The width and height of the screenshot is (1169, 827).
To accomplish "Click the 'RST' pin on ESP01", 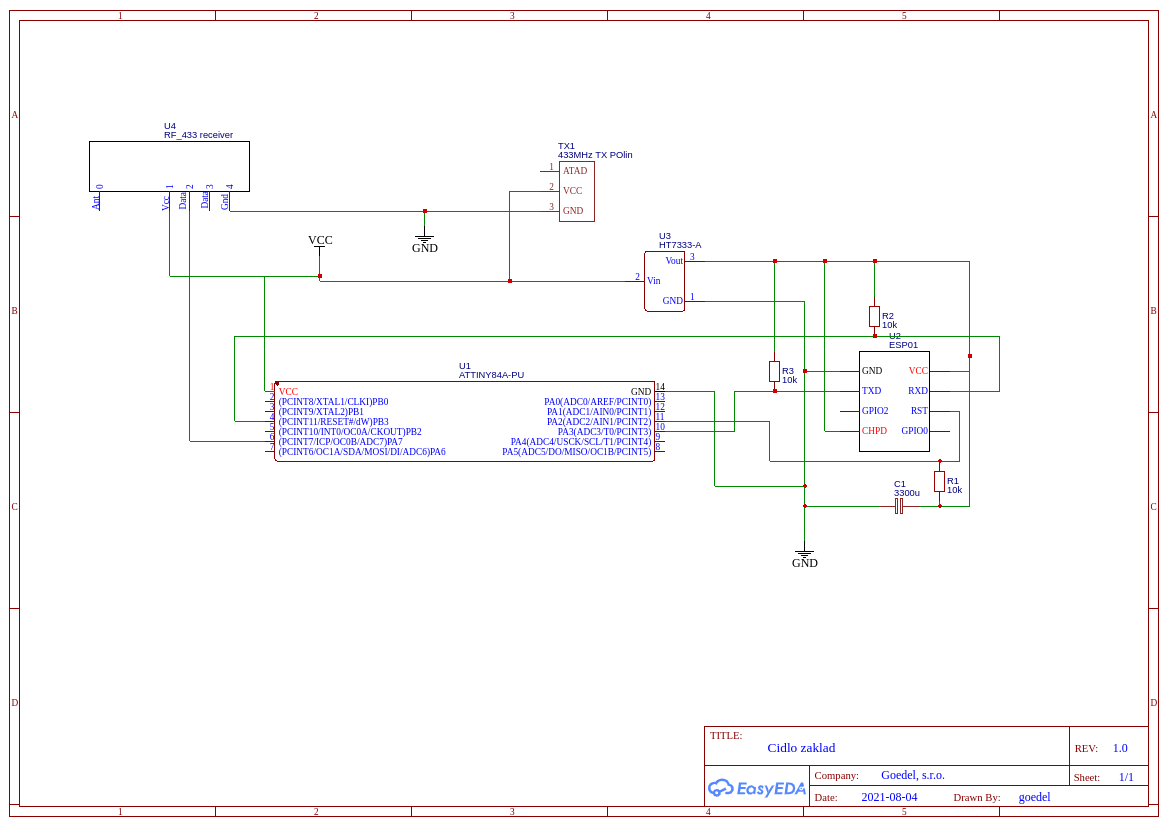I will (x=919, y=411).
